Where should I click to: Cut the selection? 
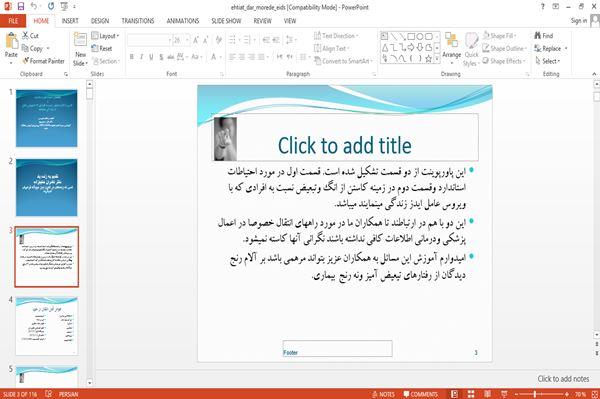[x=30, y=36]
